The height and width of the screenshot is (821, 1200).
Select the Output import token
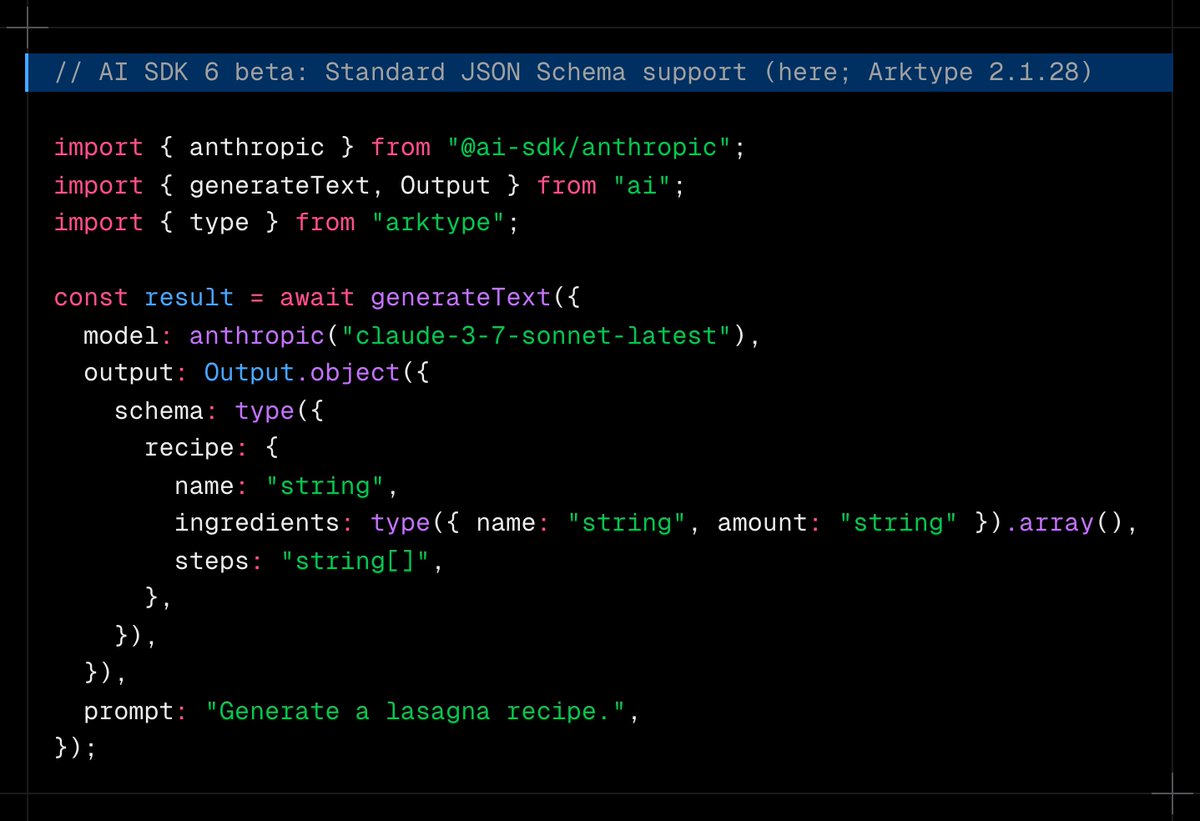[x=444, y=184]
